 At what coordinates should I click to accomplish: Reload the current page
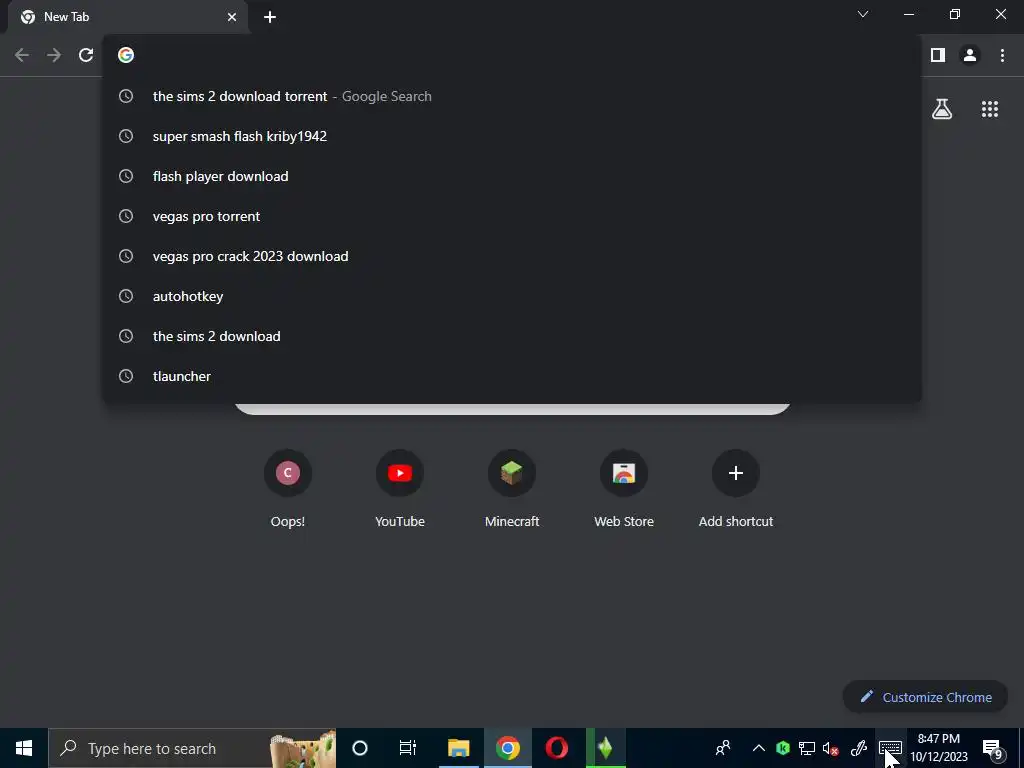pyautogui.click(x=86, y=56)
